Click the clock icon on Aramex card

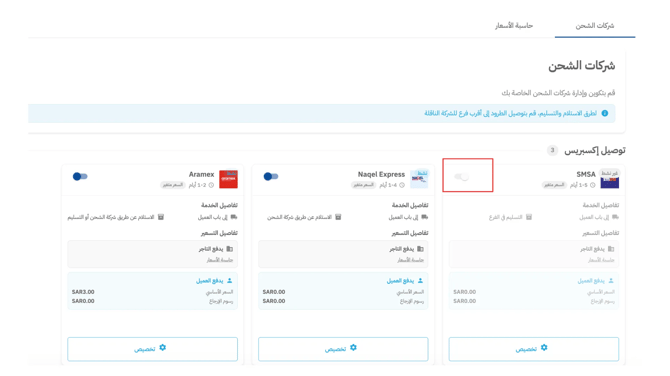tap(211, 185)
